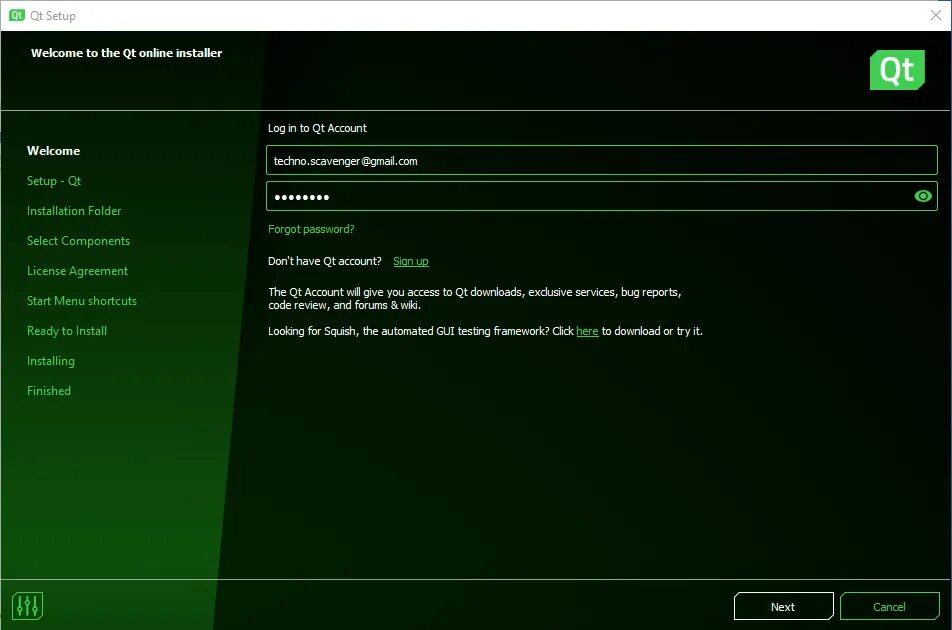Image resolution: width=952 pixels, height=630 pixels.
Task: Show password using the eye icon
Action: 923,196
